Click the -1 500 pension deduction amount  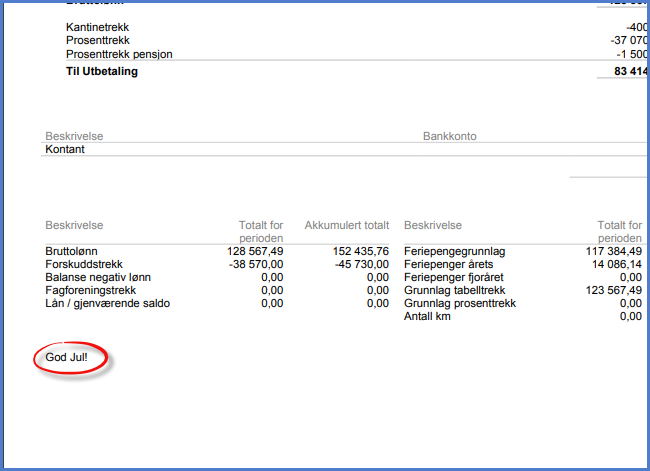pyautogui.click(x=631, y=54)
